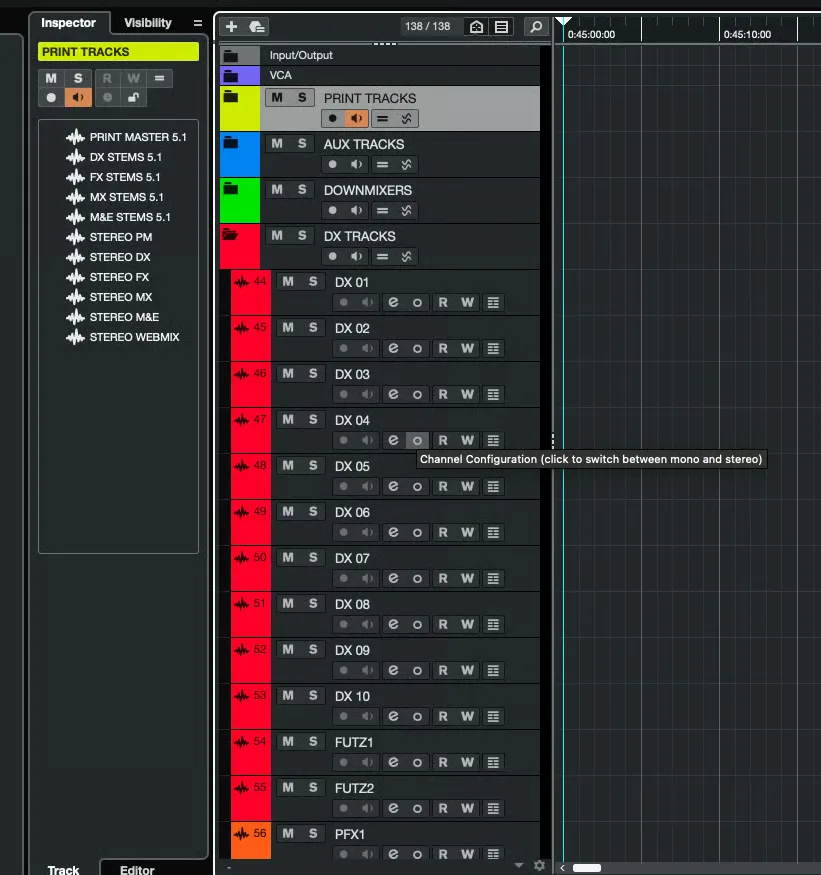Screen dimensions: 821x875
Task: Collapse the DX TRACKS folder icon
Action: click(x=230, y=234)
